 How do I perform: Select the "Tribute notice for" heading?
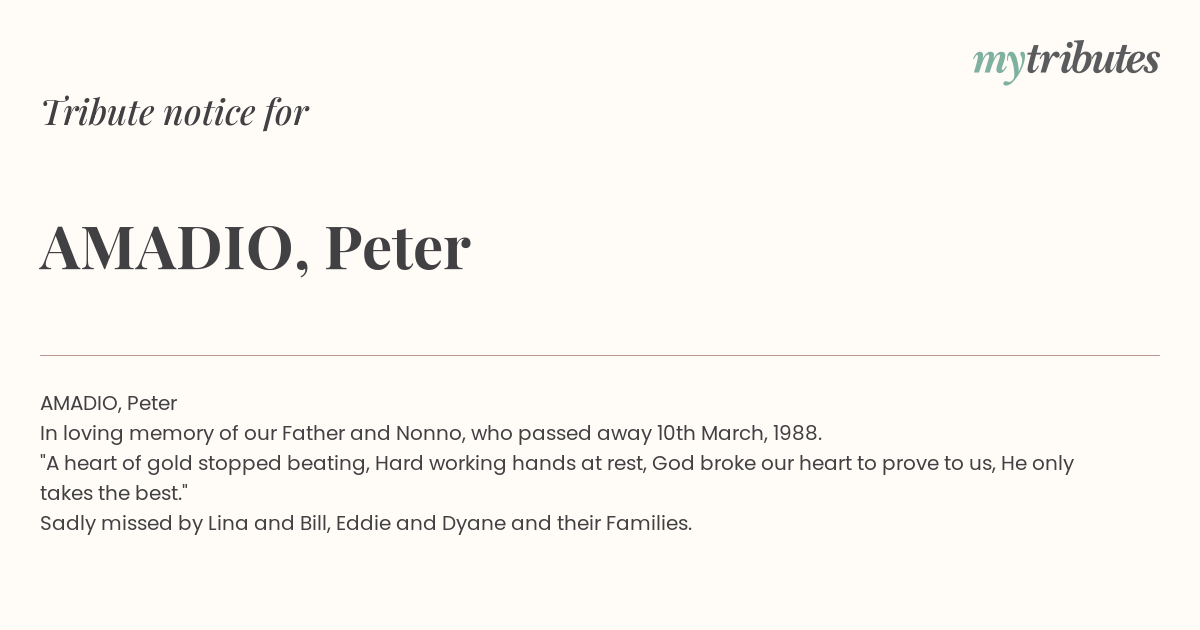tap(175, 113)
